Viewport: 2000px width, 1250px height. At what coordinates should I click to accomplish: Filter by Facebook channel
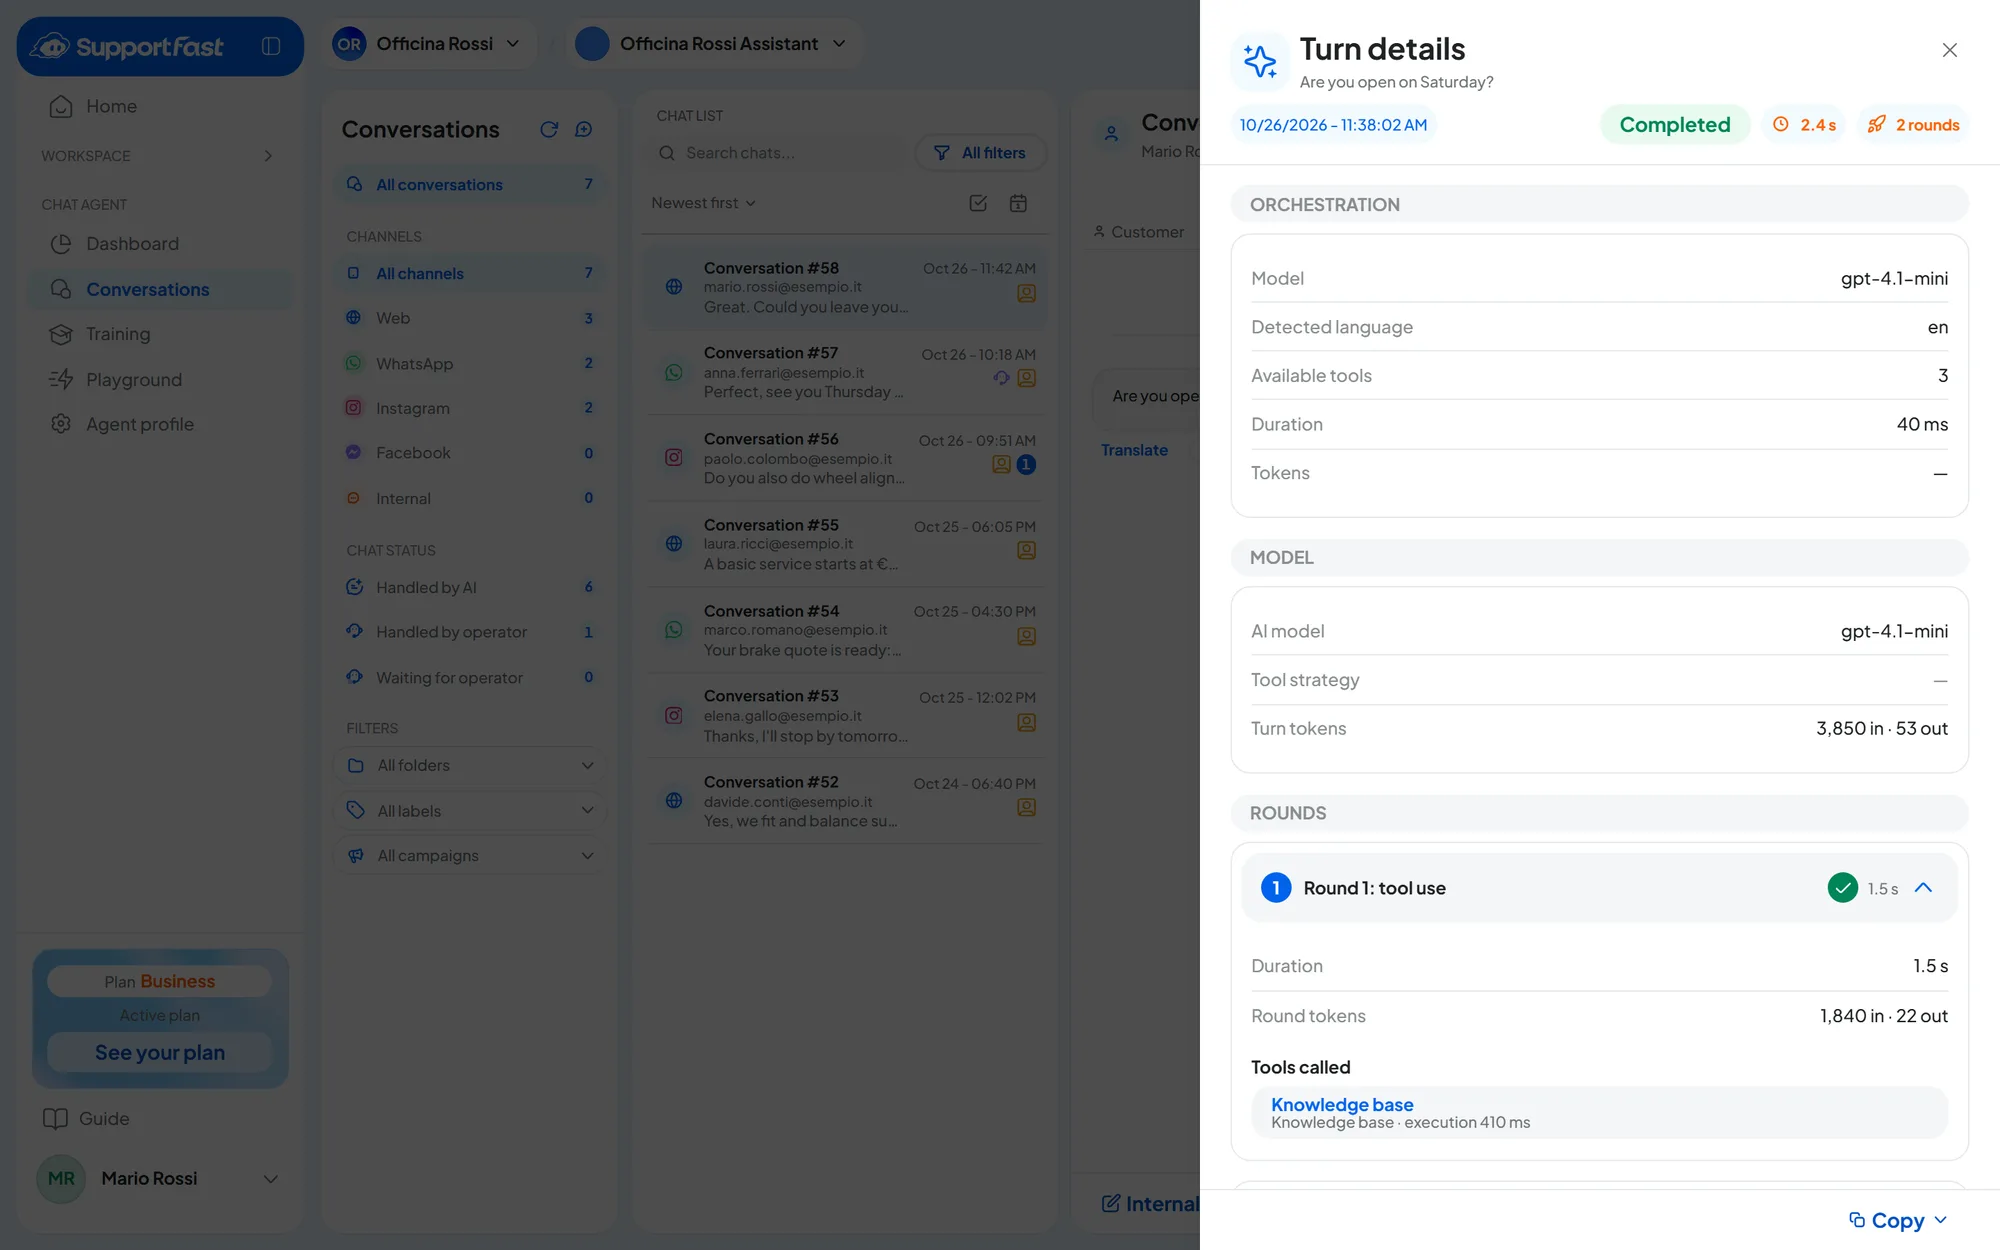[470, 453]
